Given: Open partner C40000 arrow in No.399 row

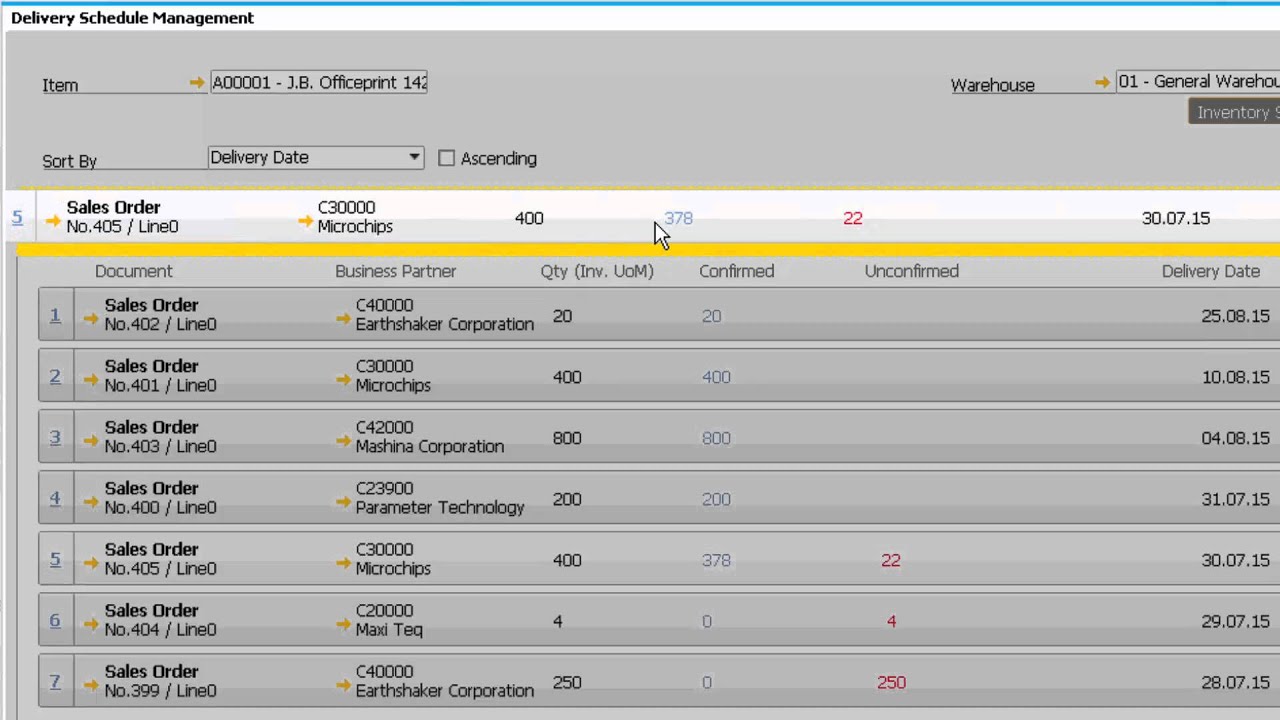Looking at the screenshot, I should coord(343,685).
